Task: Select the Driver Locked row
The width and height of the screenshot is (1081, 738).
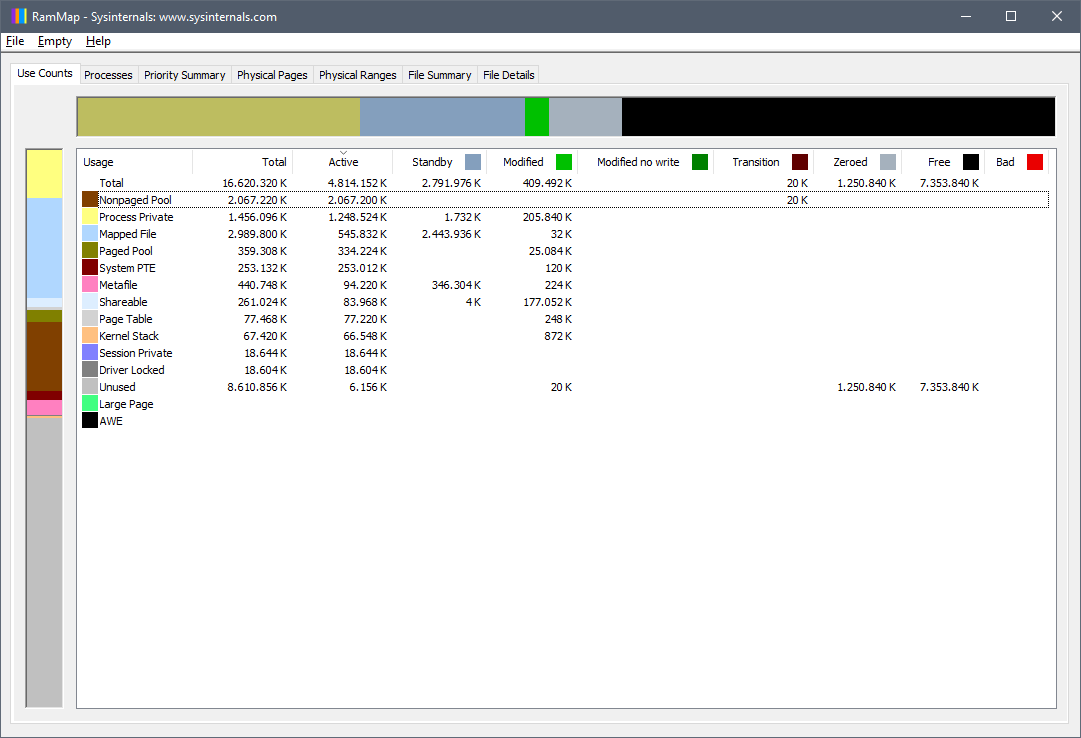Action: pos(563,370)
